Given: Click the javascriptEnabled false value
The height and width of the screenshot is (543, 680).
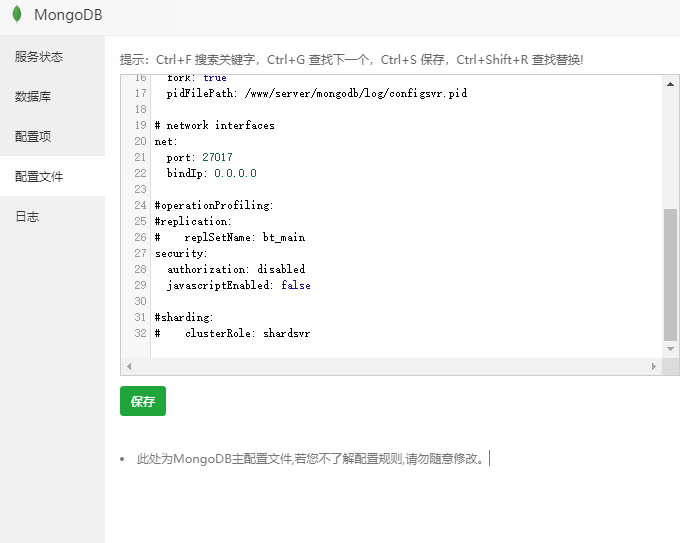Looking at the screenshot, I should point(296,285).
